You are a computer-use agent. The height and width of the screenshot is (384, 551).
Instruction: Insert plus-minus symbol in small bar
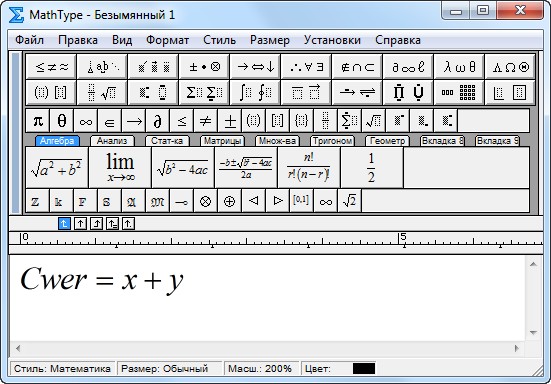click(229, 121)
